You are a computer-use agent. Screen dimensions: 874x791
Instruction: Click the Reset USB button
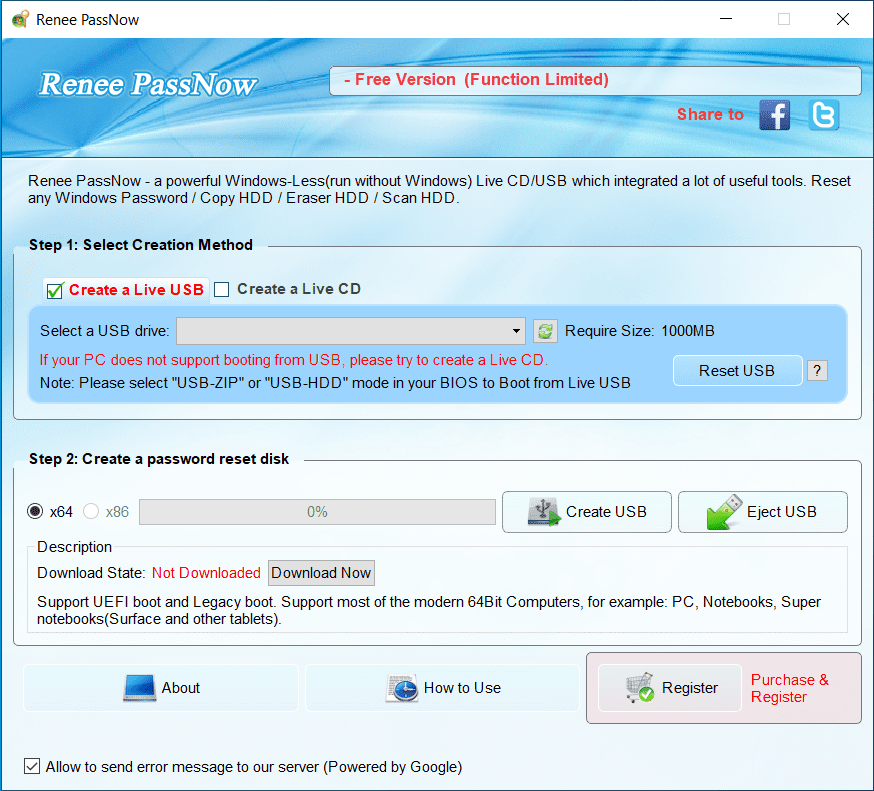737,371
